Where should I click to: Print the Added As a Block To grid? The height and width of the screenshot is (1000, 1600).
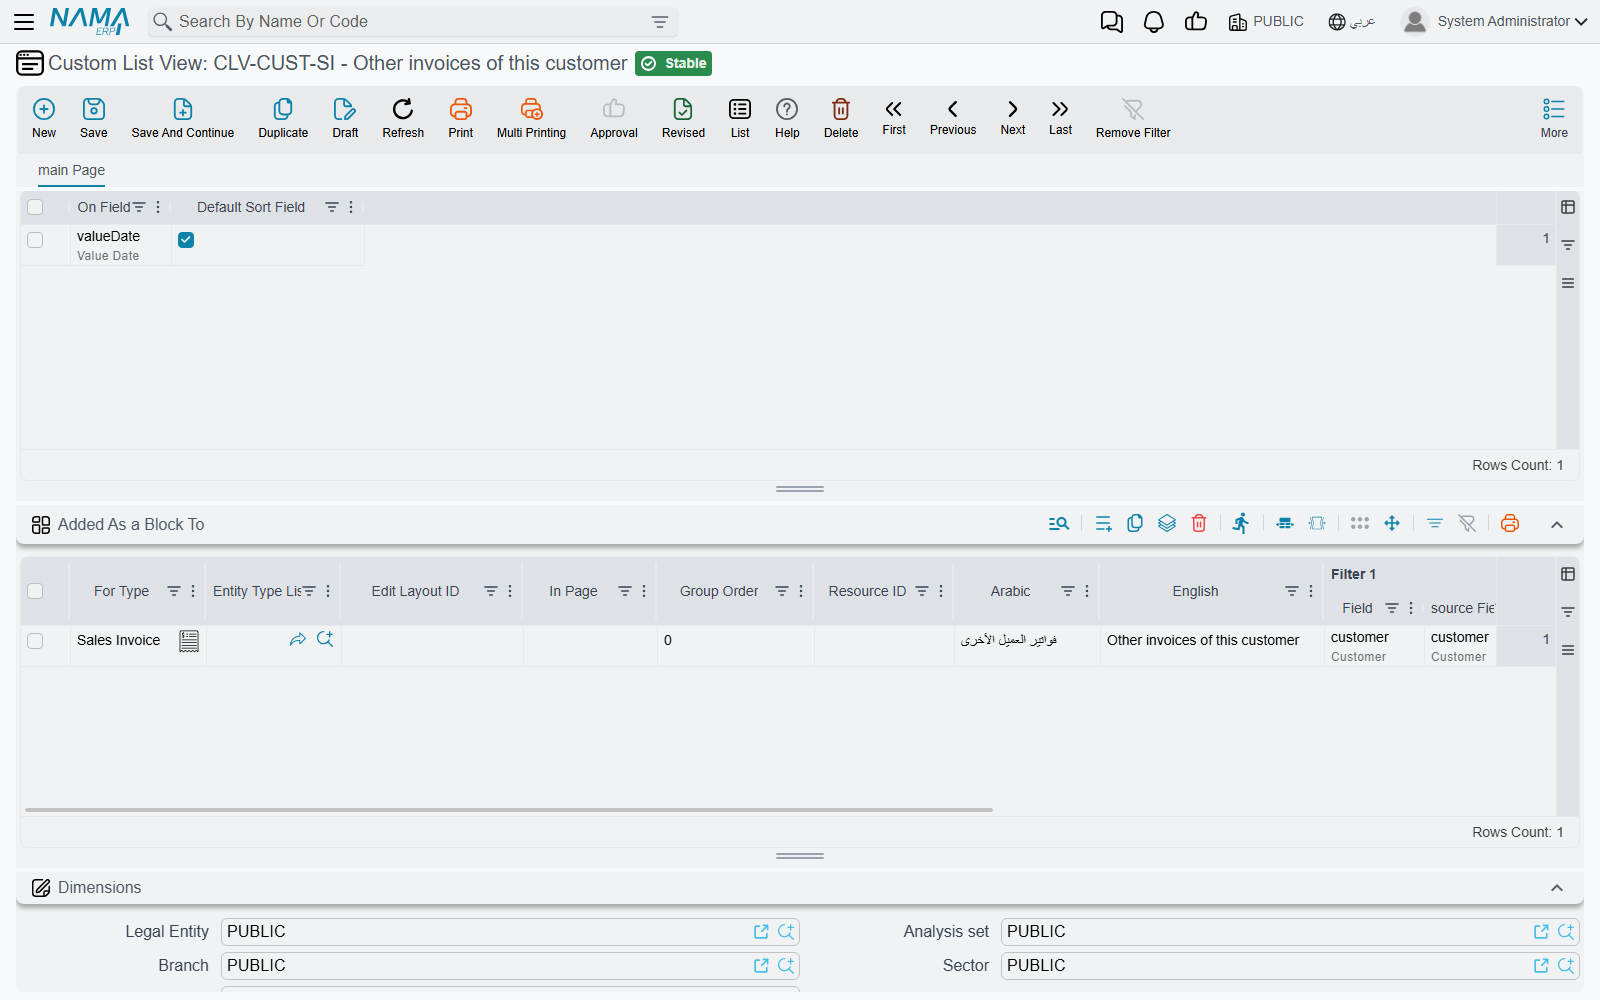pyautogui.click(x=1510, y=524)
